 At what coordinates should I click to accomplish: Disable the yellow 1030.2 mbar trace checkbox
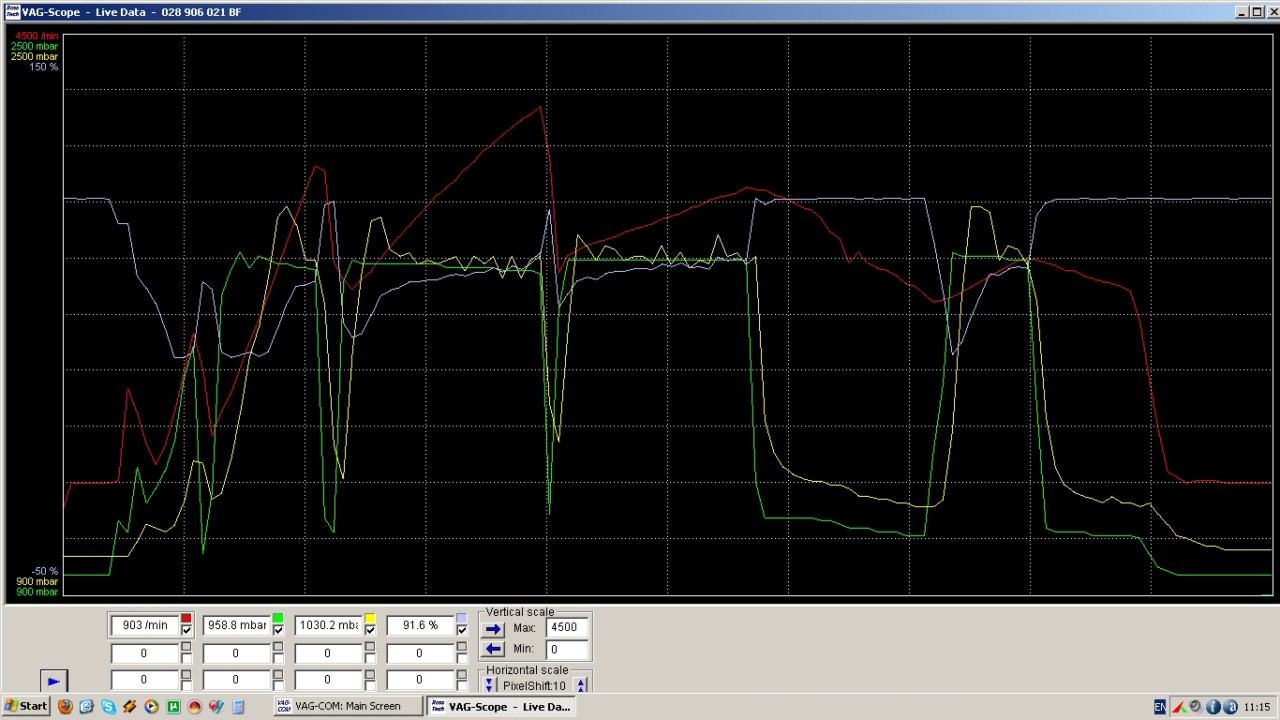[x=370, y=630]
